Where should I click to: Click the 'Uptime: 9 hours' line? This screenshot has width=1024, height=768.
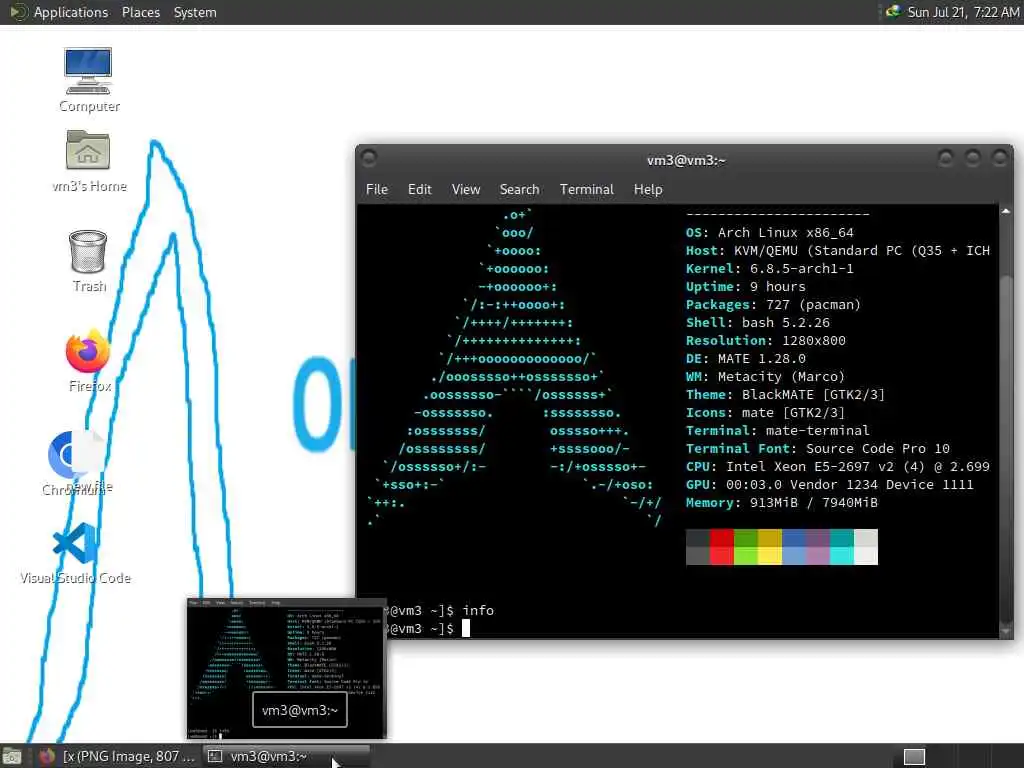(745, 287)
